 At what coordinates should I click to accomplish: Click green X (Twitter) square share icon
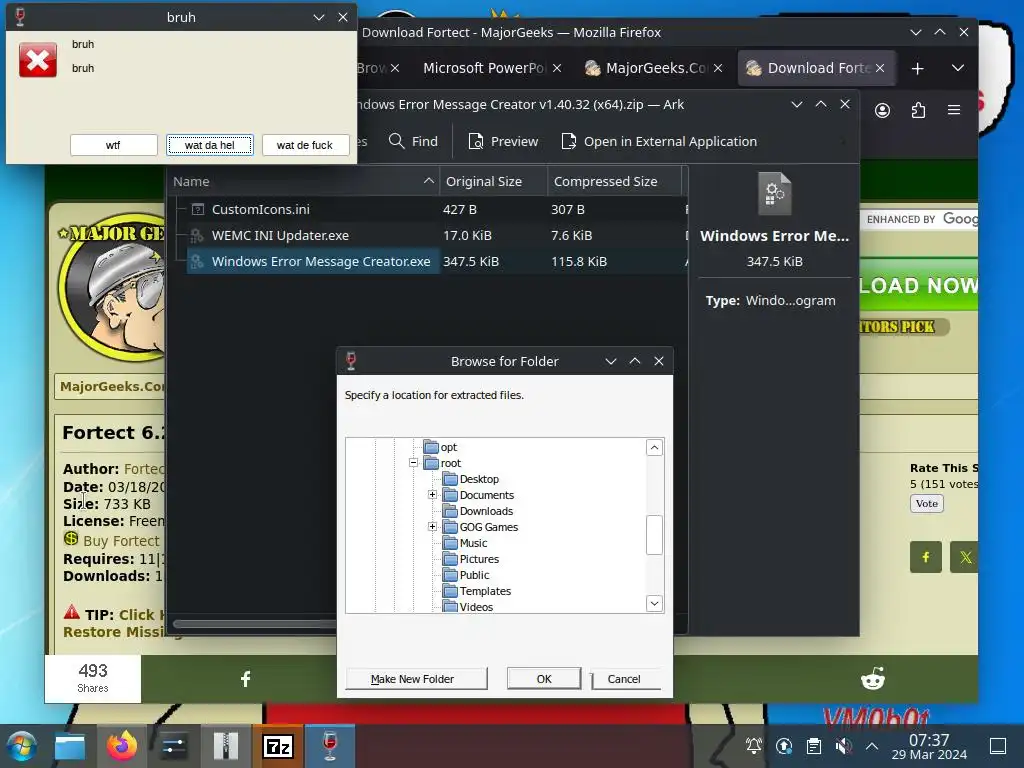(x=964, y=557)
